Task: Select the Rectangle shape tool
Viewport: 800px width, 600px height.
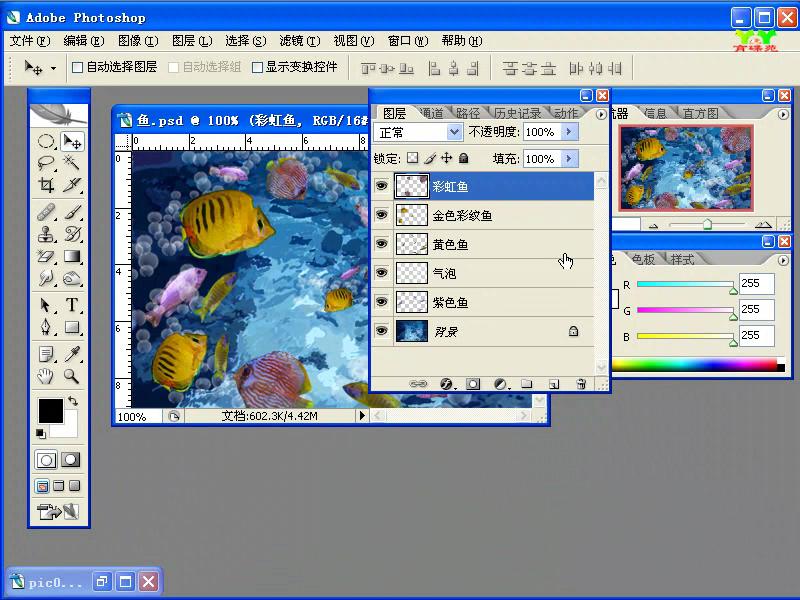Action: point(72,327)
